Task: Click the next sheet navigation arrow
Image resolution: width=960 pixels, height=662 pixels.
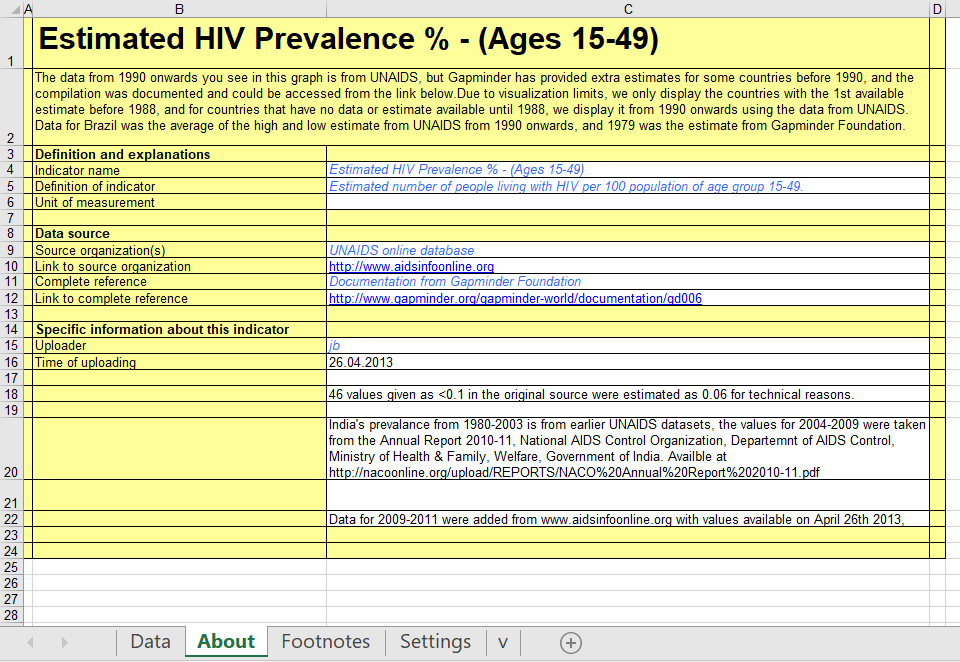Action: [63, 642]
